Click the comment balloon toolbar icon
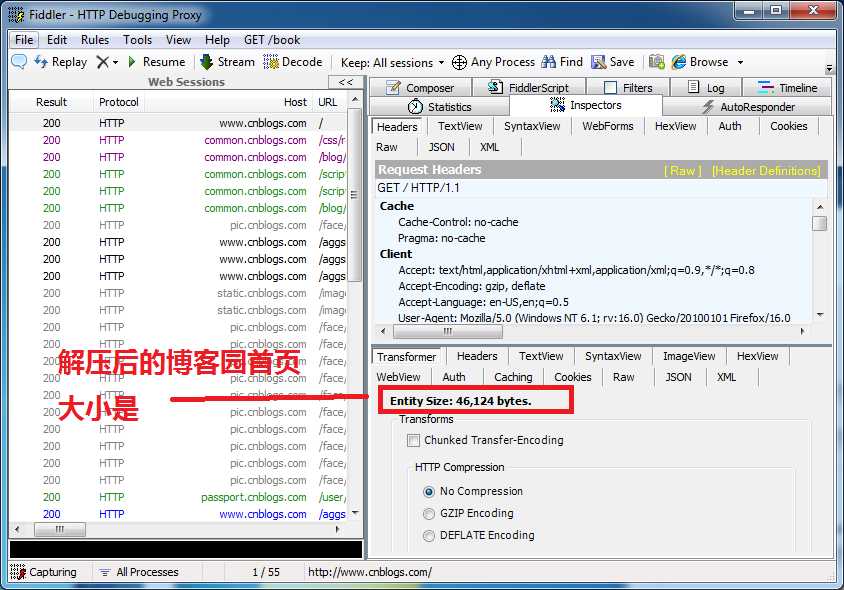The height and width of the screenshot is (590, 844). [19, 62]
